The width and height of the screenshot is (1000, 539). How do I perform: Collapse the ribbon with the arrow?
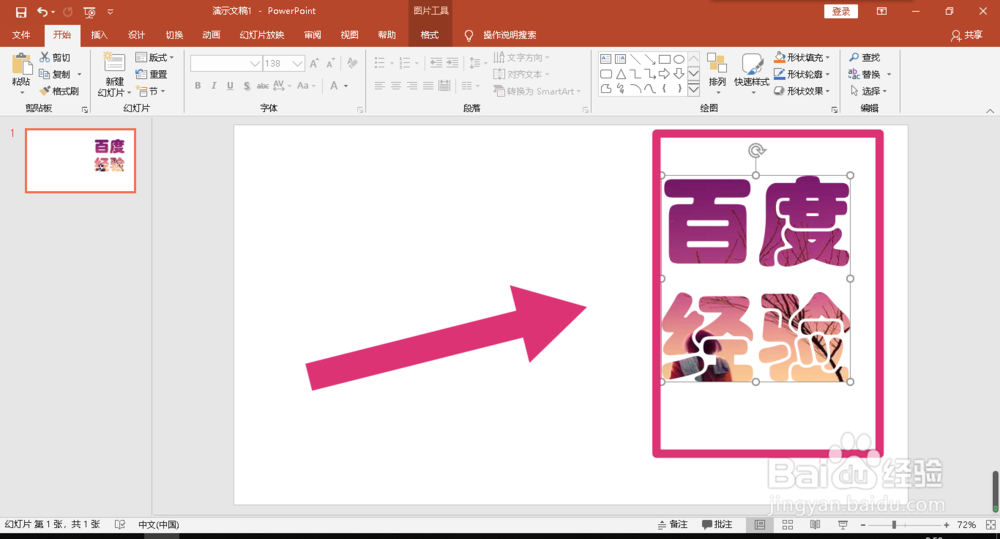pyautogui.click(x=990, y=110)
